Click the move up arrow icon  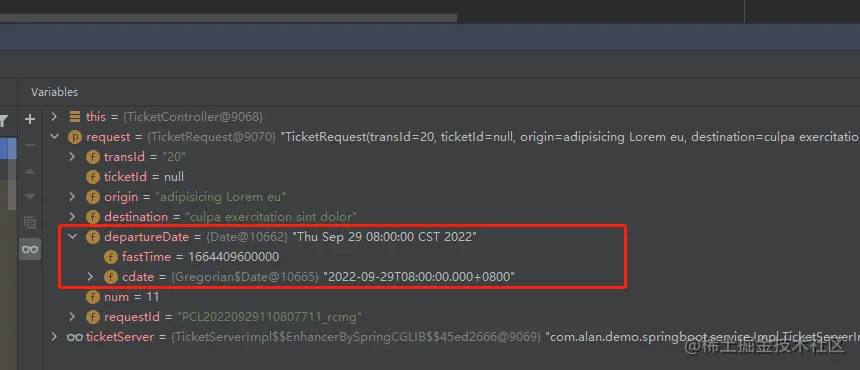(30, 172)
